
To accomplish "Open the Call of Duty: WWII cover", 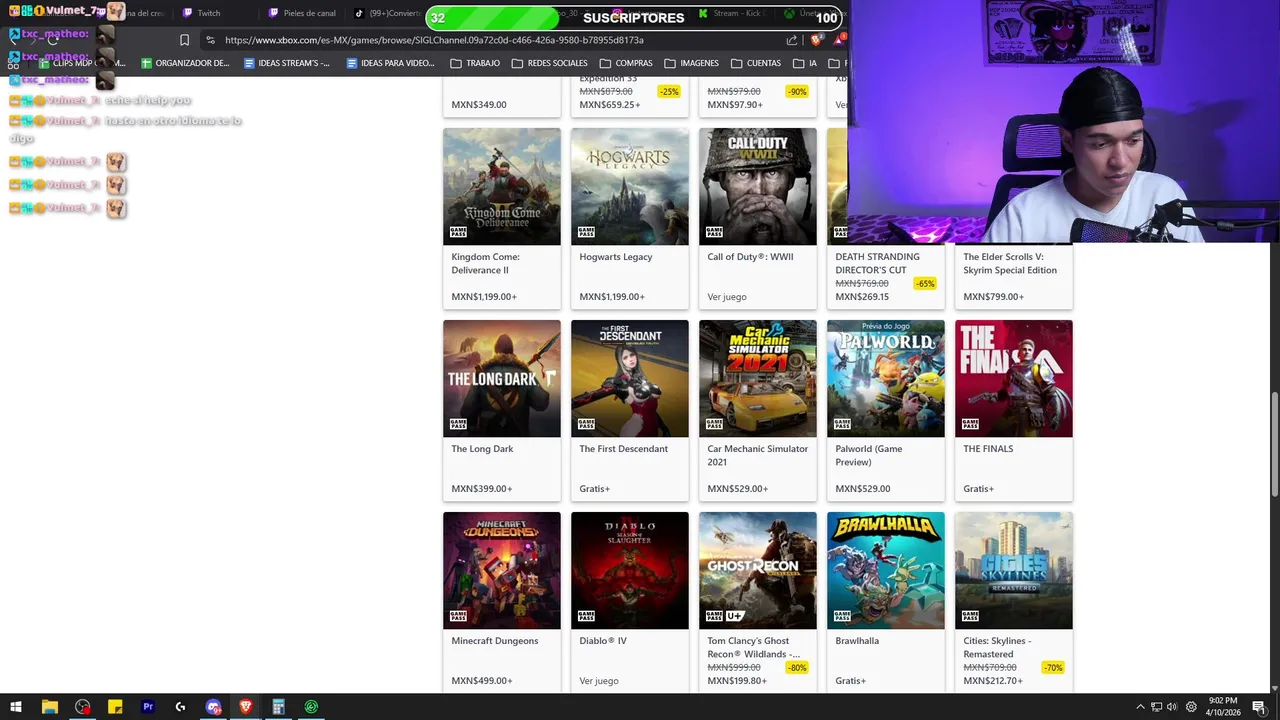I will tap(758, 186).
